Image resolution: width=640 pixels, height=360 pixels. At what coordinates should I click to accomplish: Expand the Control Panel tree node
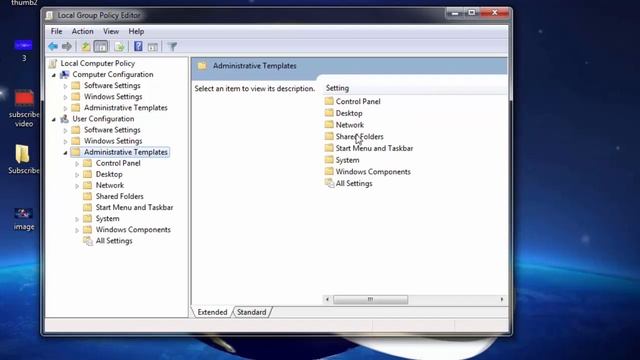tap(77, 164)
